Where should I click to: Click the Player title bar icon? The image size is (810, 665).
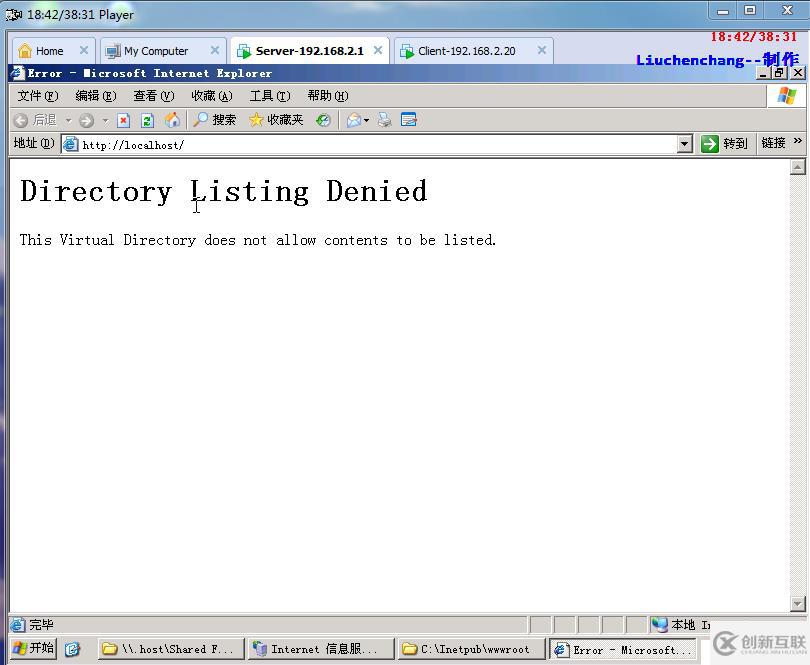pyautogui.click(x=13, y=14)
